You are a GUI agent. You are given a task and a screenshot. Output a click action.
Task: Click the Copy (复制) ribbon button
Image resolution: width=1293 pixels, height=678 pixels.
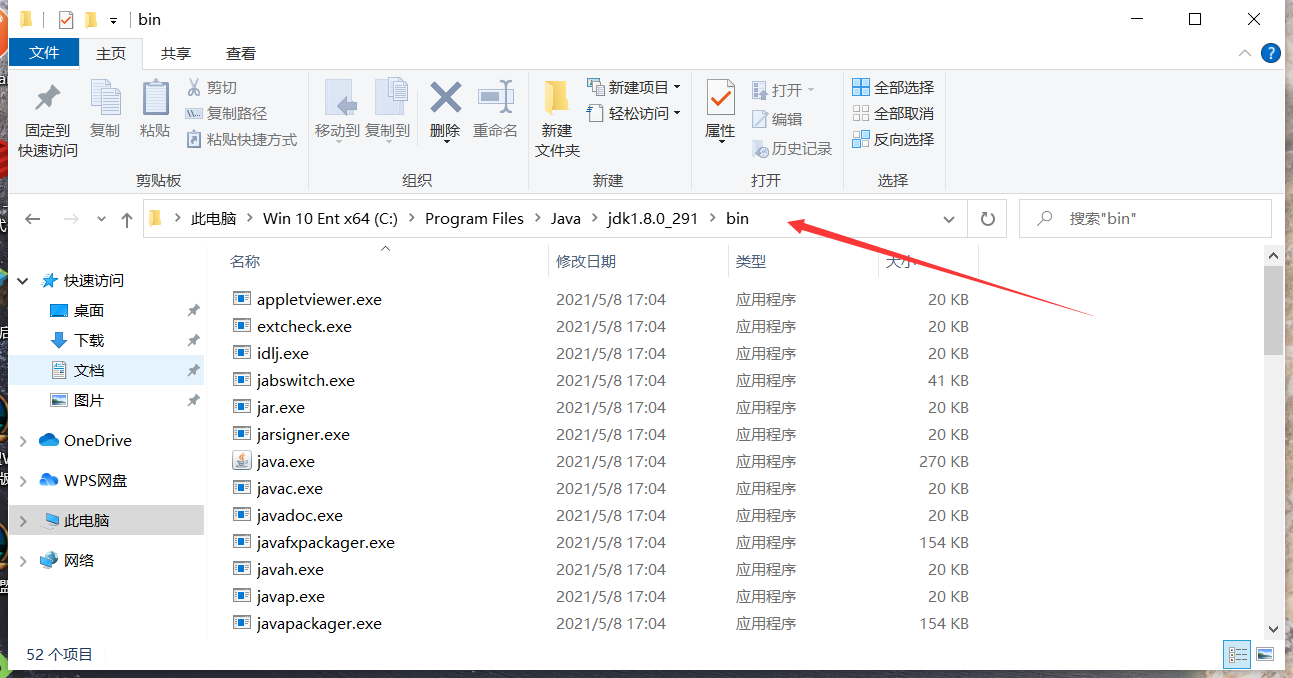(x=105, y=110)
